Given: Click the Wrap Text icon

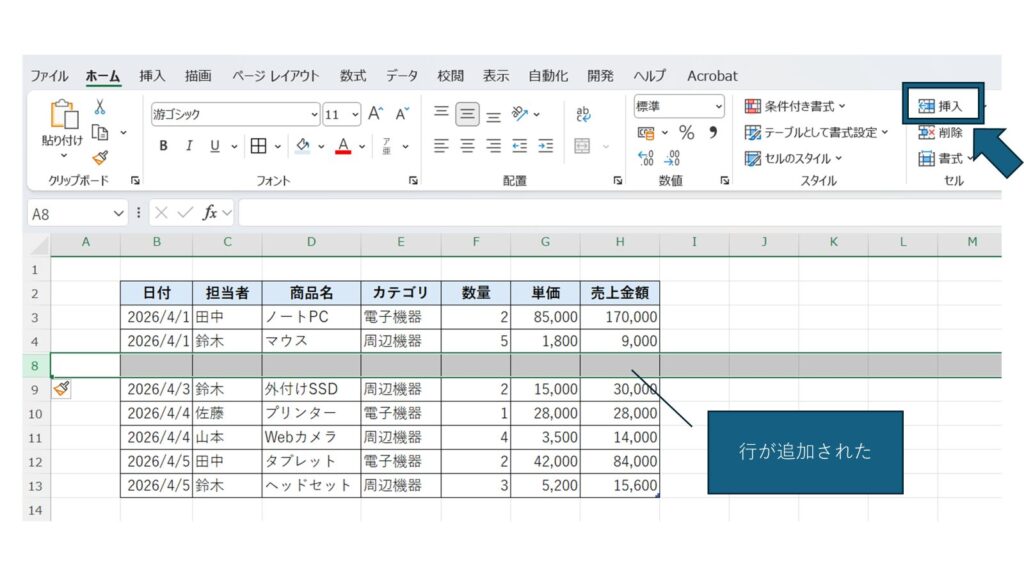Looking at the screenshot, I should [584, 114].
